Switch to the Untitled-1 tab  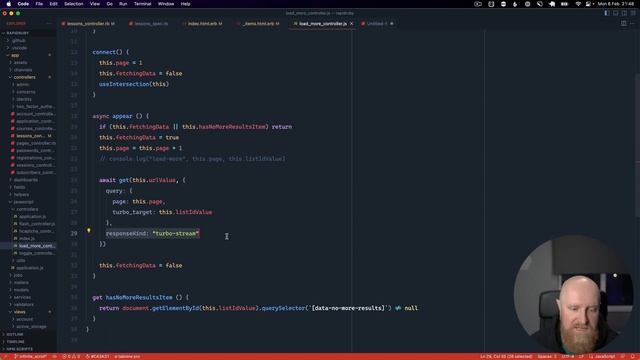[376, 24]
